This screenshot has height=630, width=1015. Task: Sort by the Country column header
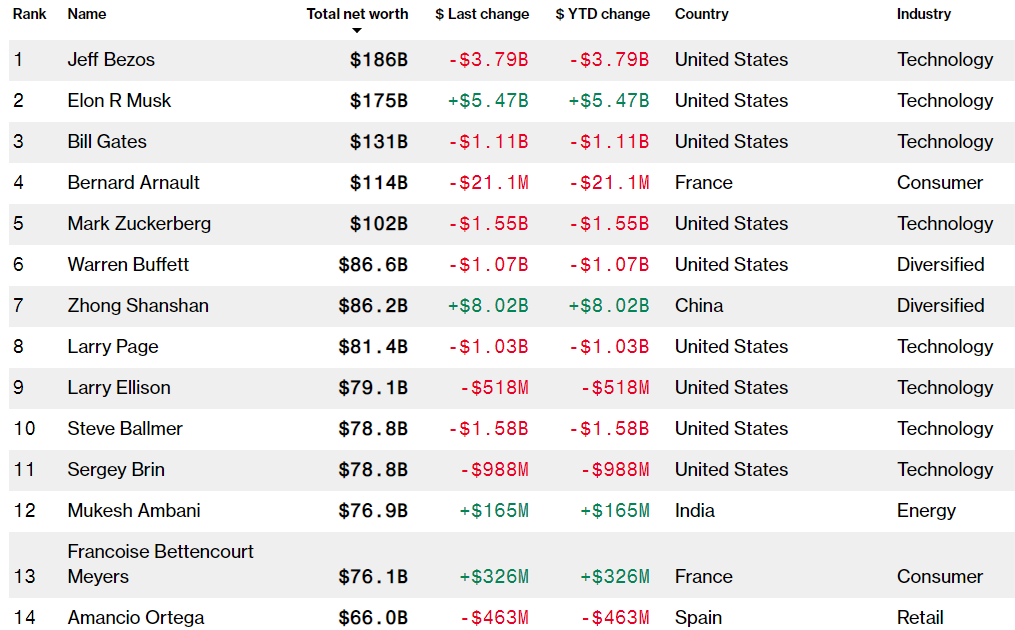[702, 14]
